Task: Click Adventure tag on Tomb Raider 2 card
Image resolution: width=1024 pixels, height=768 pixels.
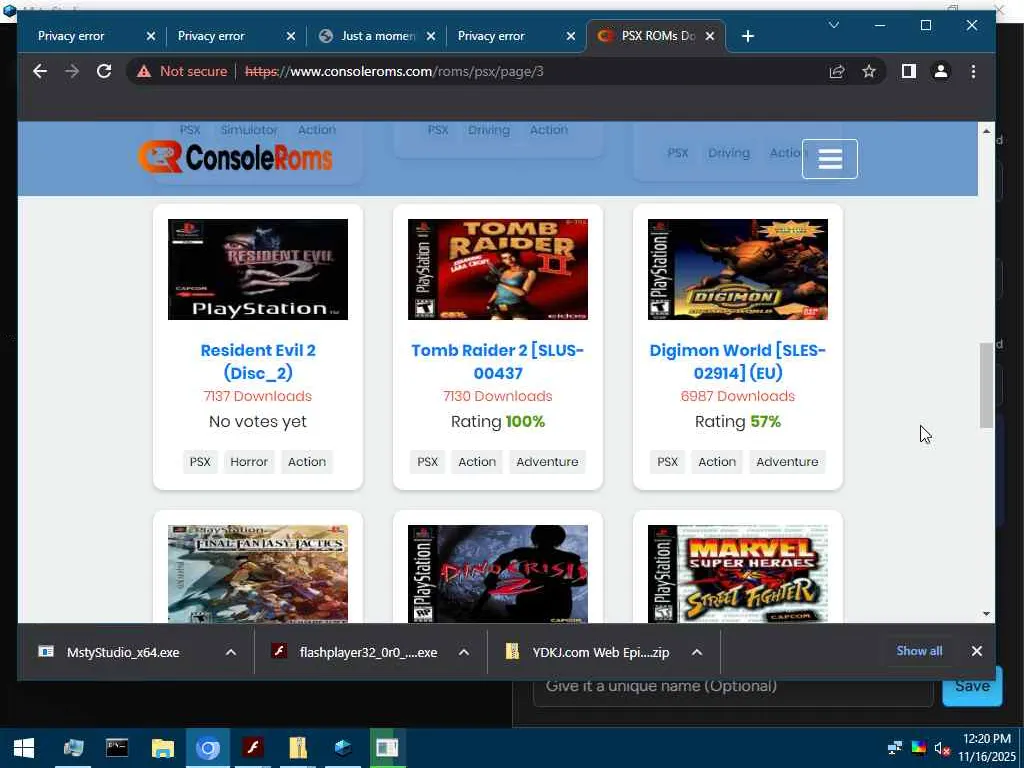Action: pyautogui.click(x=547, y=462)
